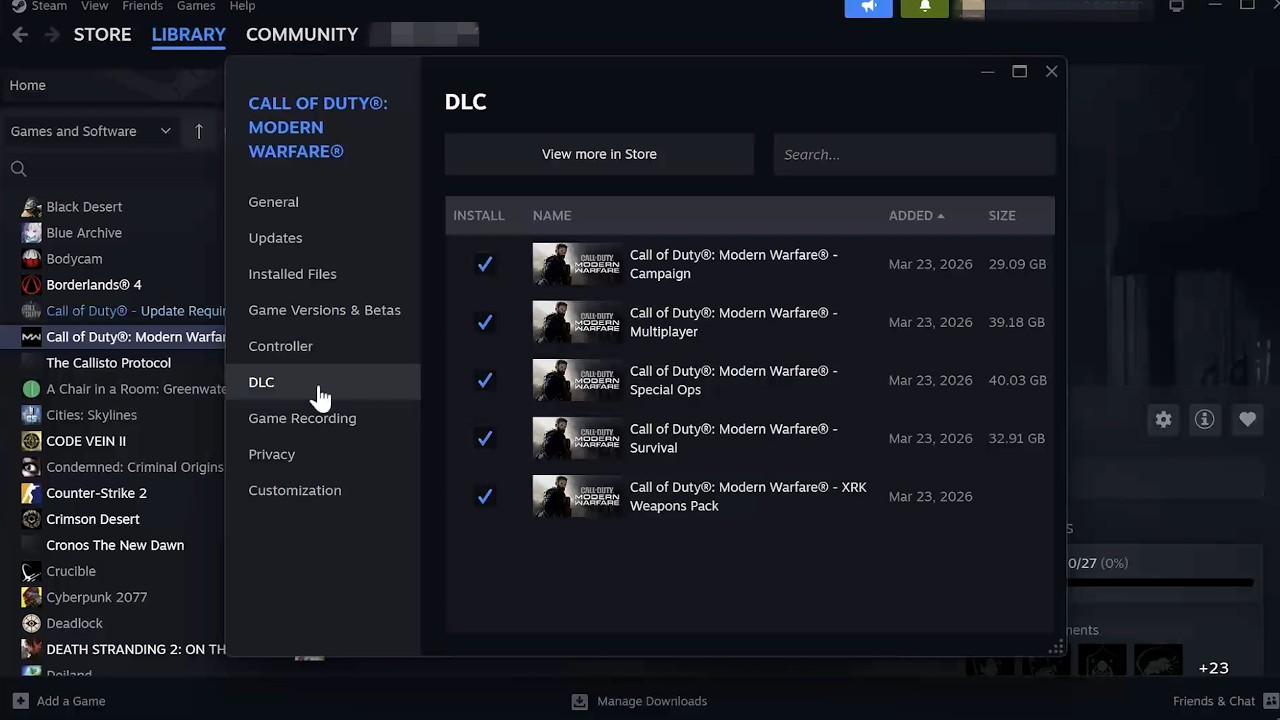1280x720 pixels.
Task: Select Bodycam in the library list
Action: click(74, 259)
